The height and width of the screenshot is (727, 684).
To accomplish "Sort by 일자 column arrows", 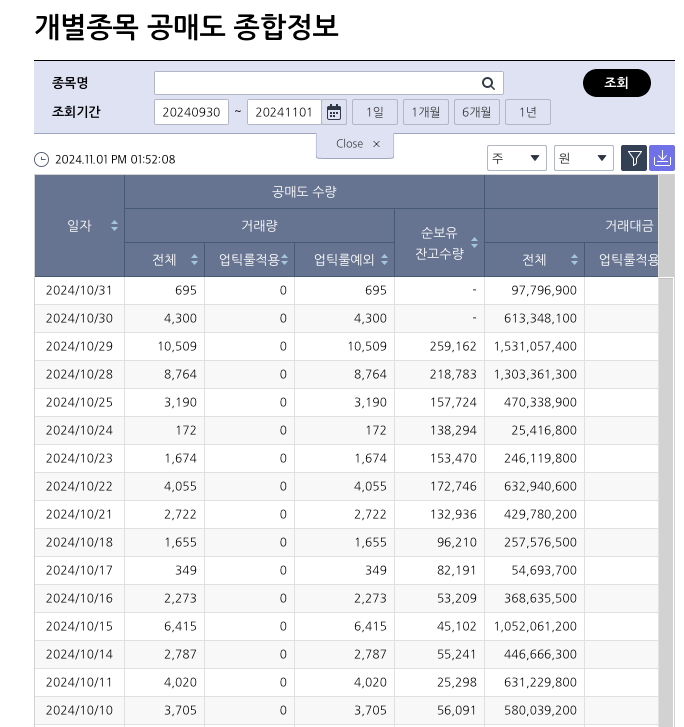I will click(115, 226).
